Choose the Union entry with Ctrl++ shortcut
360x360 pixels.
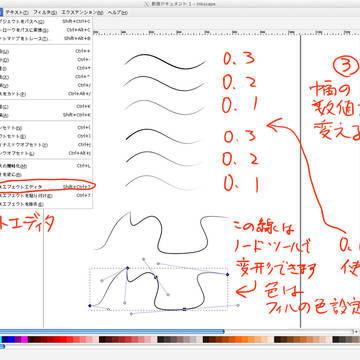46,51
